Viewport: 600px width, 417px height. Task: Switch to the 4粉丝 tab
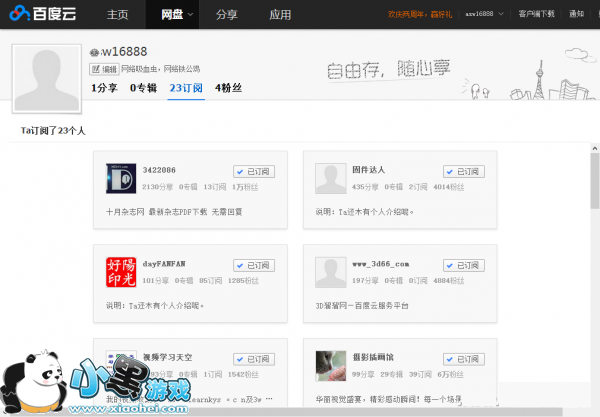click(x=228, y=88)
